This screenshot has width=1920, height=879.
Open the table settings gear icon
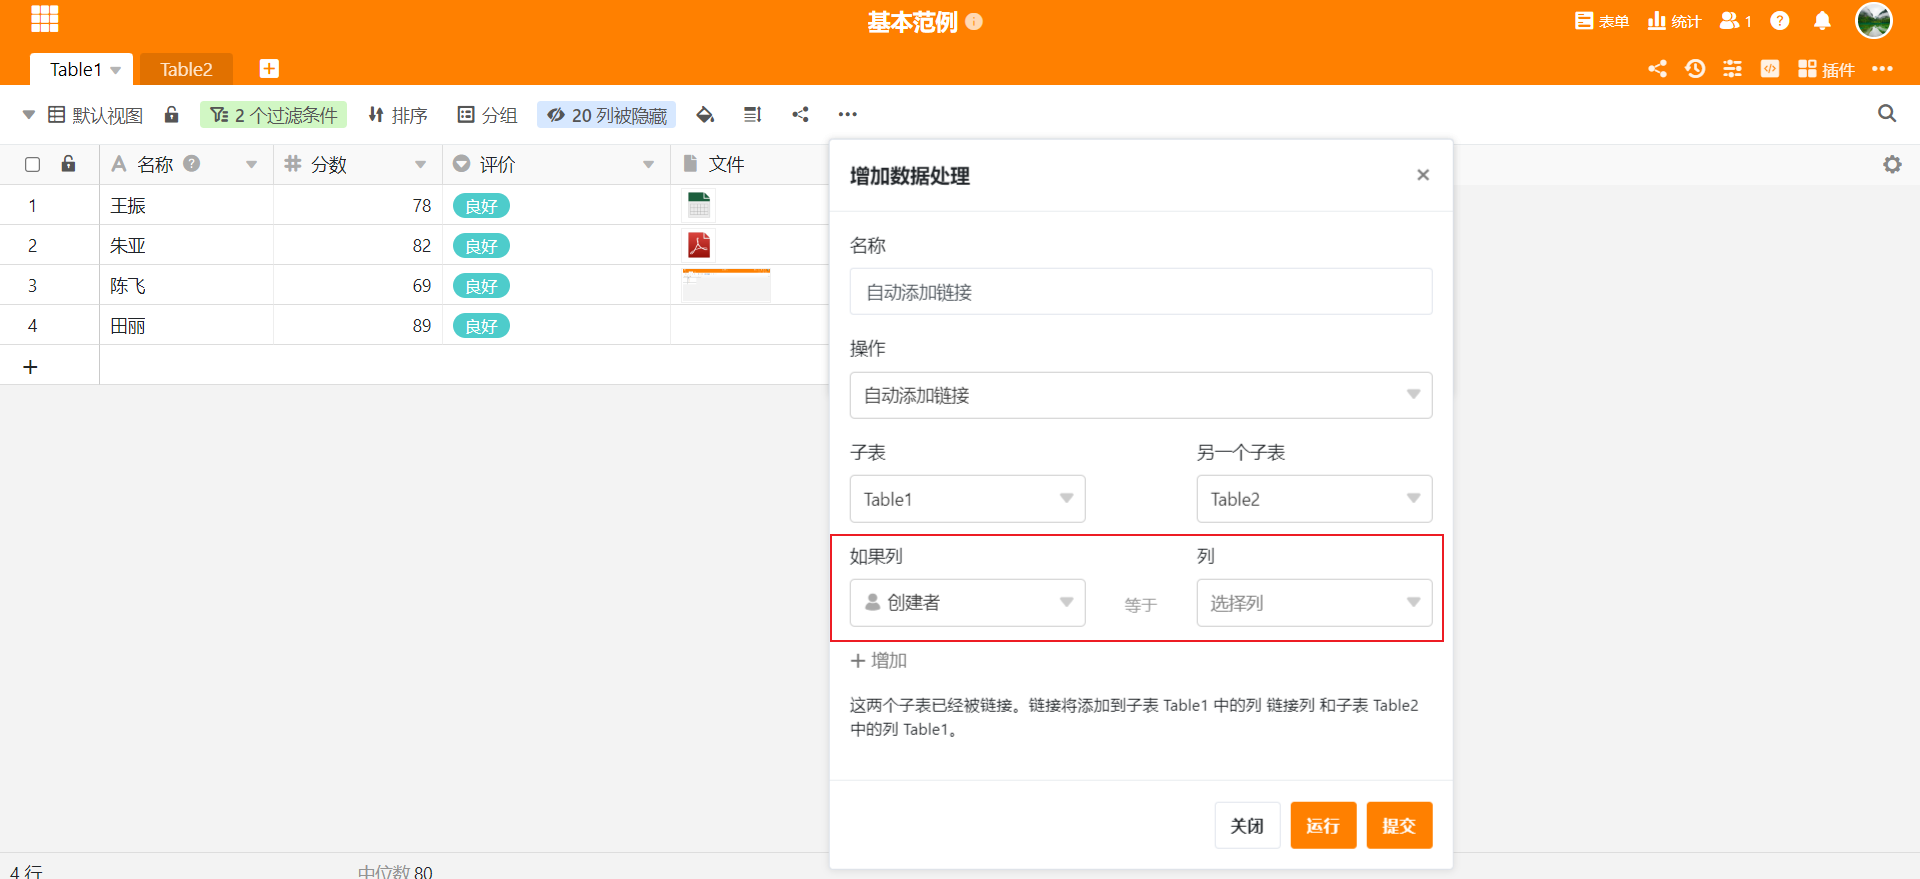coord(1892,164)
